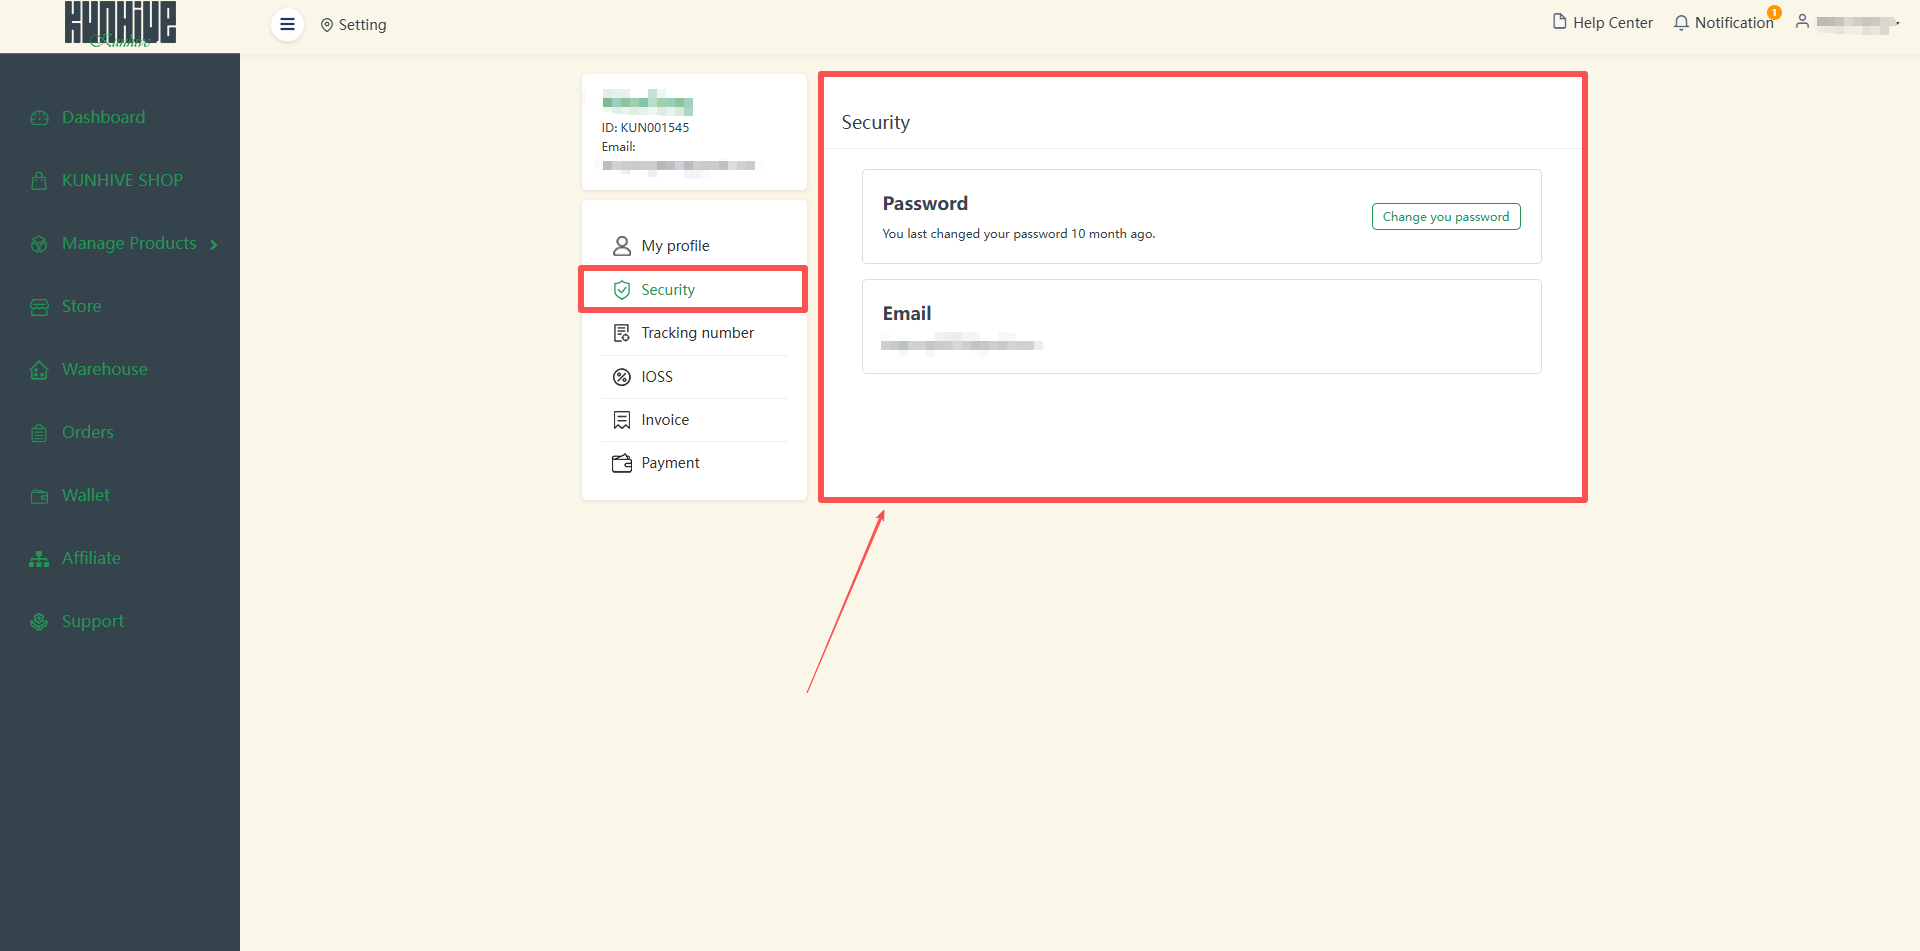This screenshot has height=951, width=1920.
Task: Navigate to KUNHIVE SHOP
Action: (x=122, y=181)
